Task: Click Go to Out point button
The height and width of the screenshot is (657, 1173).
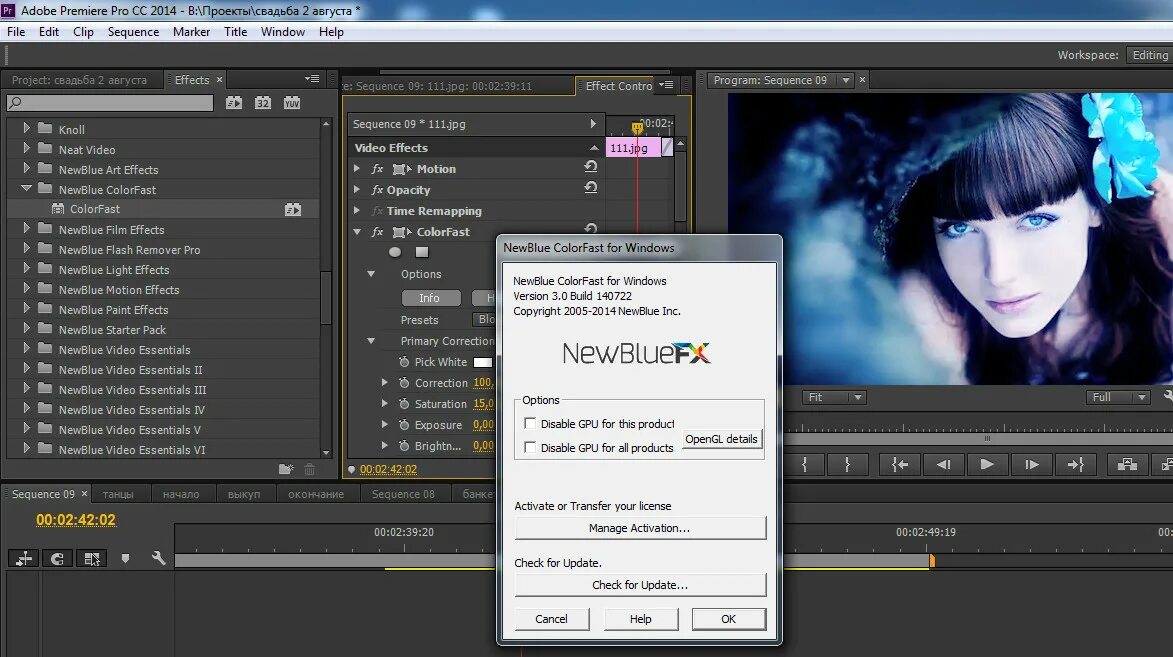Action: coord(1075,465)
